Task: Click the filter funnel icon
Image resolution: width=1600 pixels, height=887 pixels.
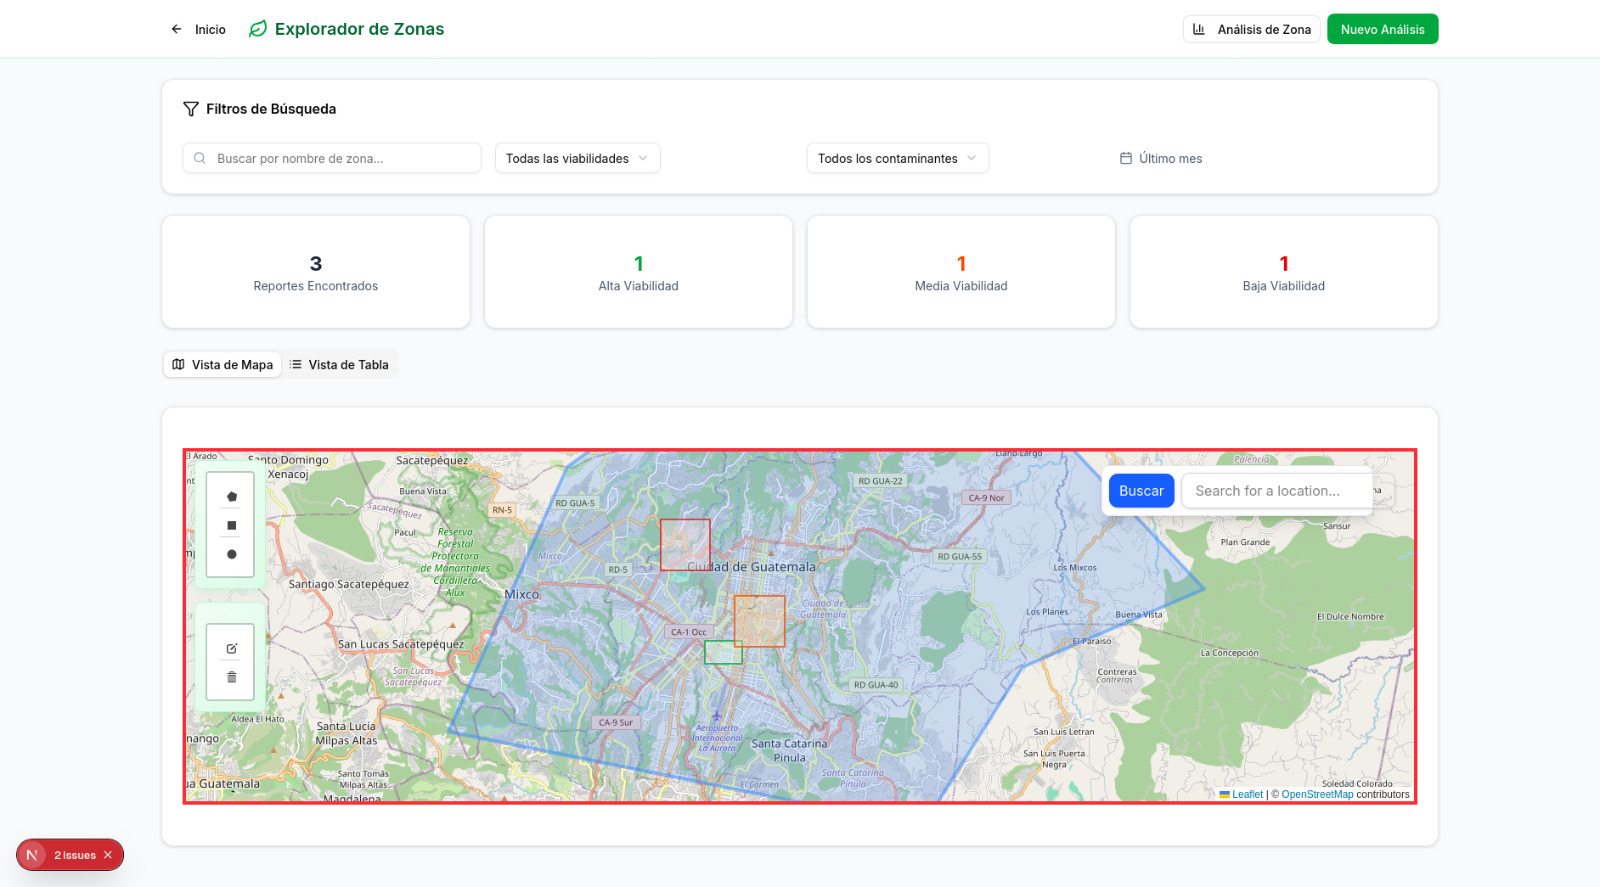Action: point(191,109)
